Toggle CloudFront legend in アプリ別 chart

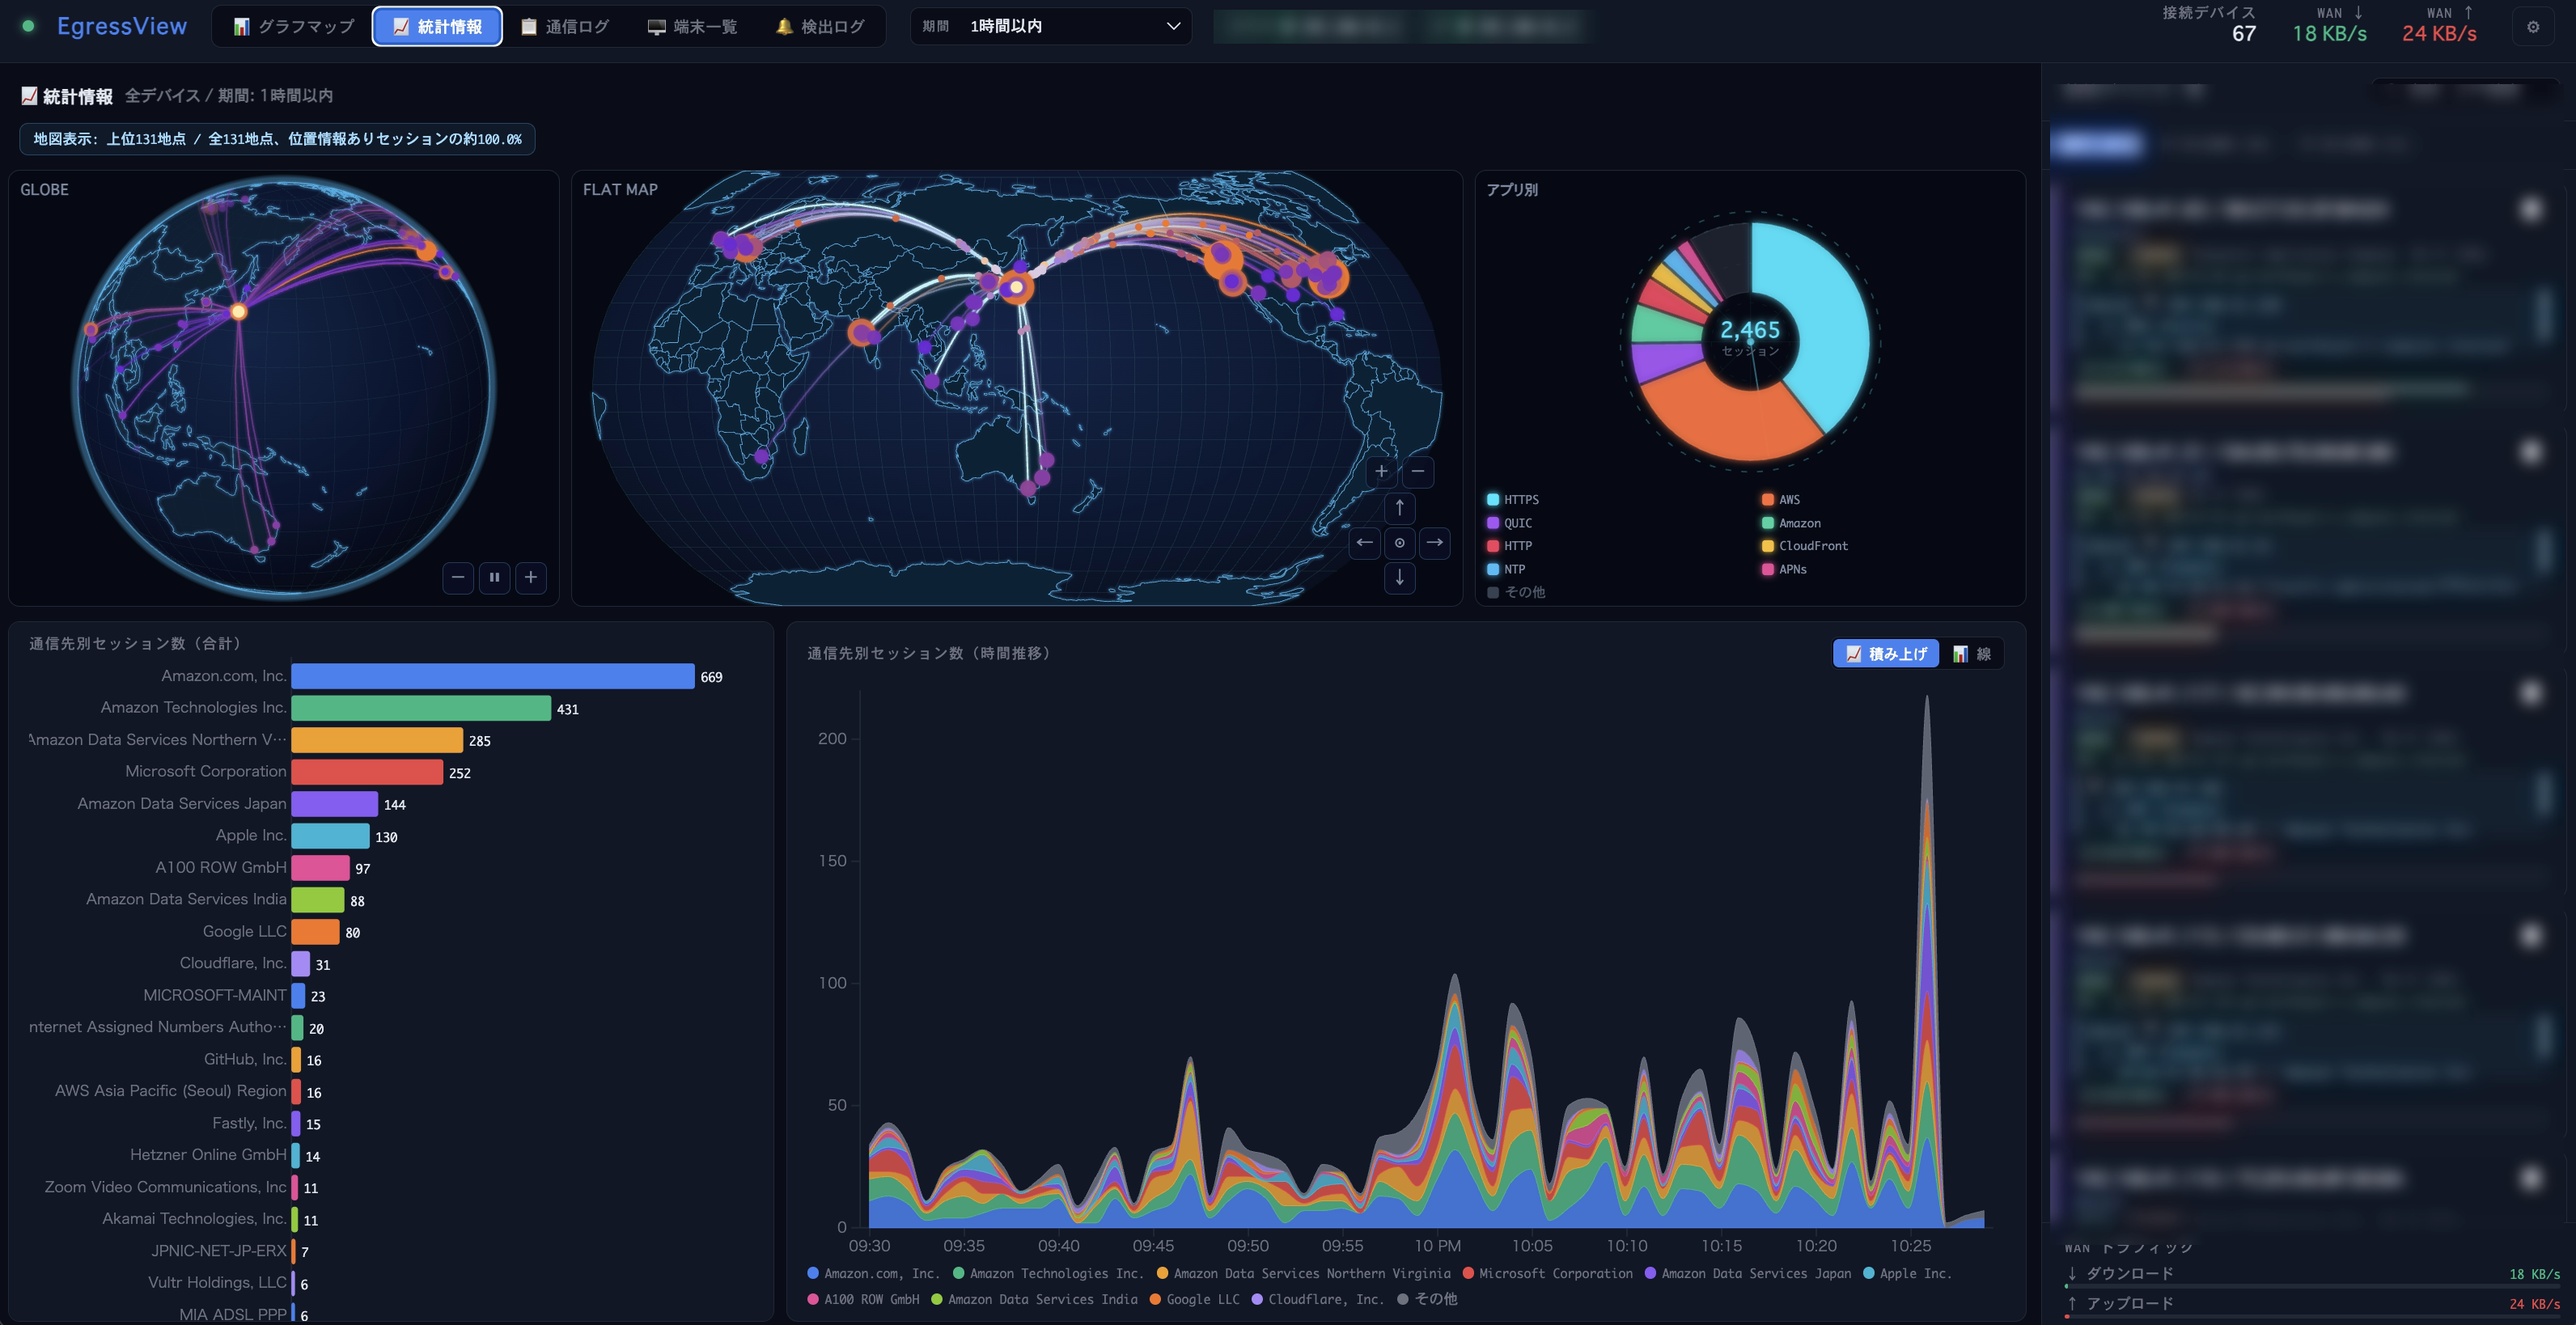(1805, 546)
